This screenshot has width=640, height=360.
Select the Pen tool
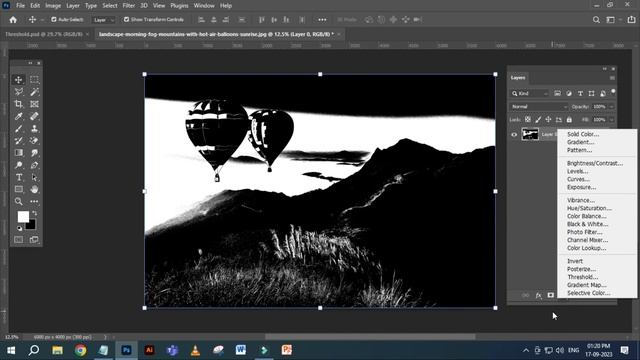pos(34,165)
